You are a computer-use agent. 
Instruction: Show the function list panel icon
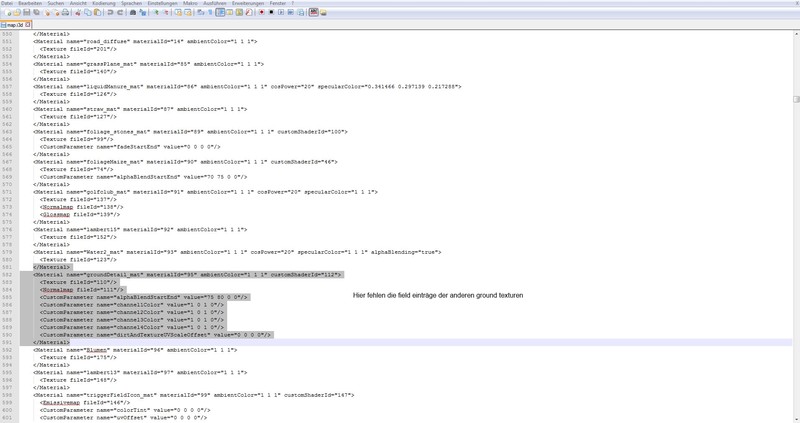[248, 12]
